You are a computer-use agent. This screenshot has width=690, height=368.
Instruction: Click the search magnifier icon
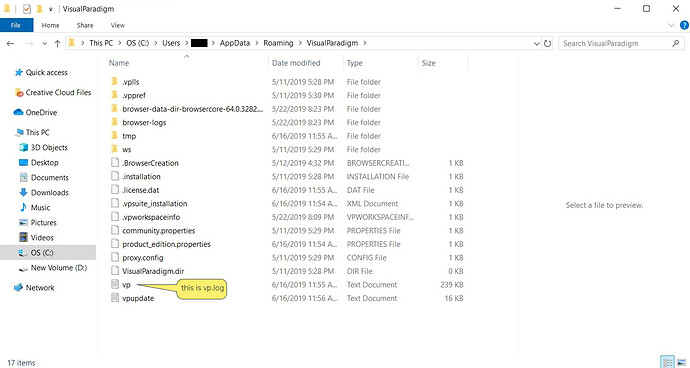click(x=675, y=43)
